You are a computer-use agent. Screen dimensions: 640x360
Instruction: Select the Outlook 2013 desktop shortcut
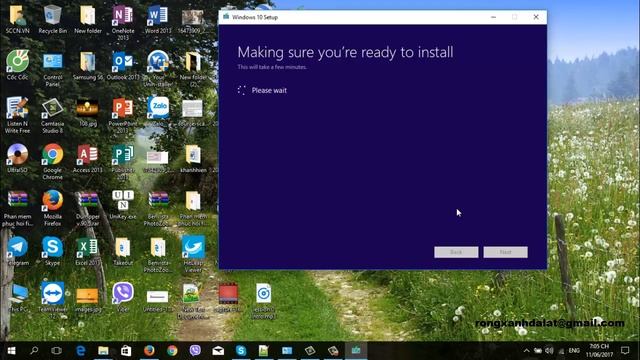[x=123, y=65]
